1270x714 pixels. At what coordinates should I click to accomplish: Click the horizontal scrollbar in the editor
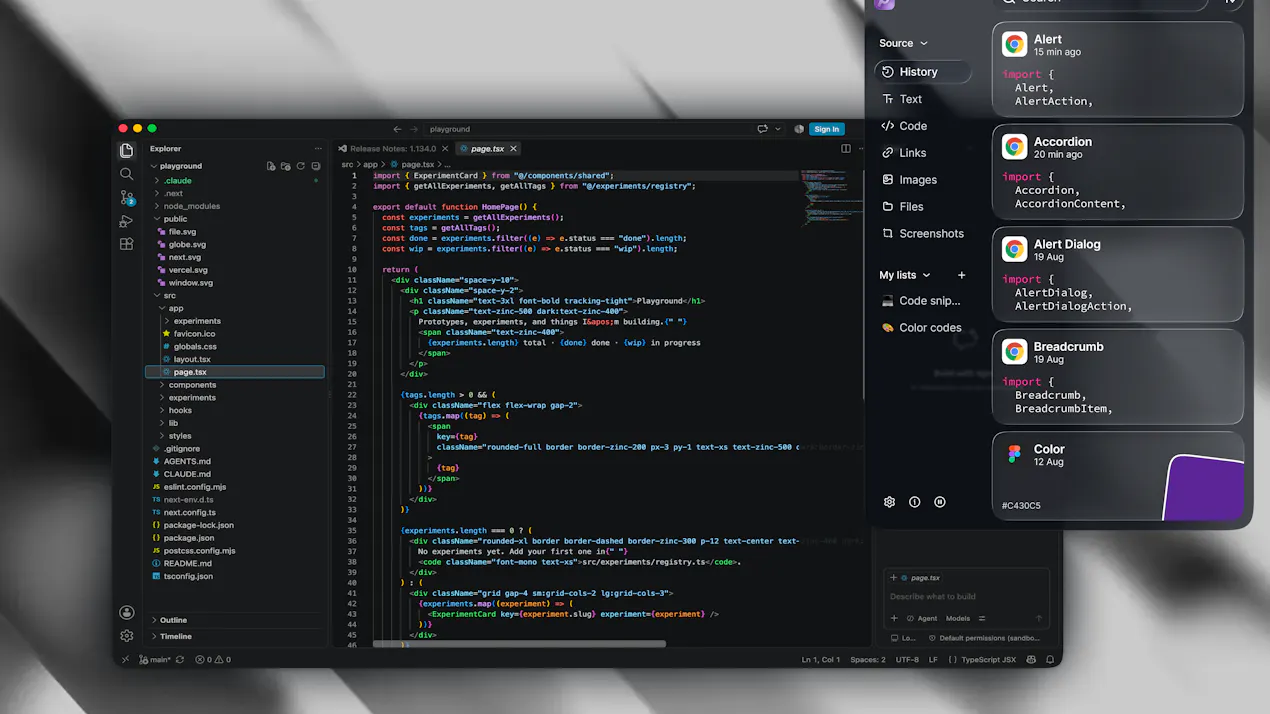click(x=519, y=644)
